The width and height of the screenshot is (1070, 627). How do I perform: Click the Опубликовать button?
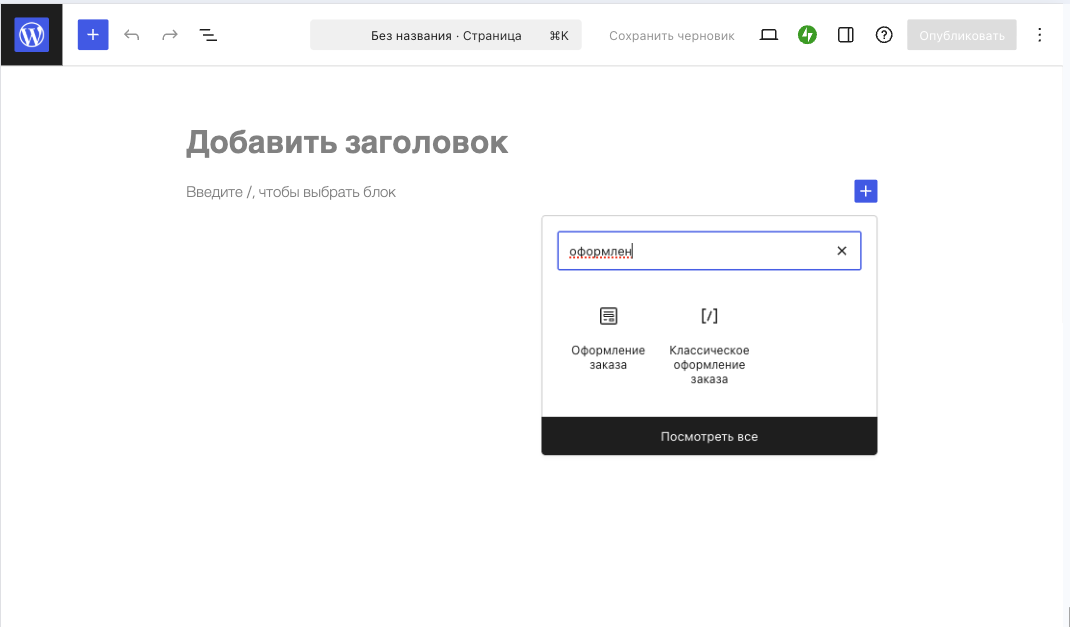coord(961,33)
